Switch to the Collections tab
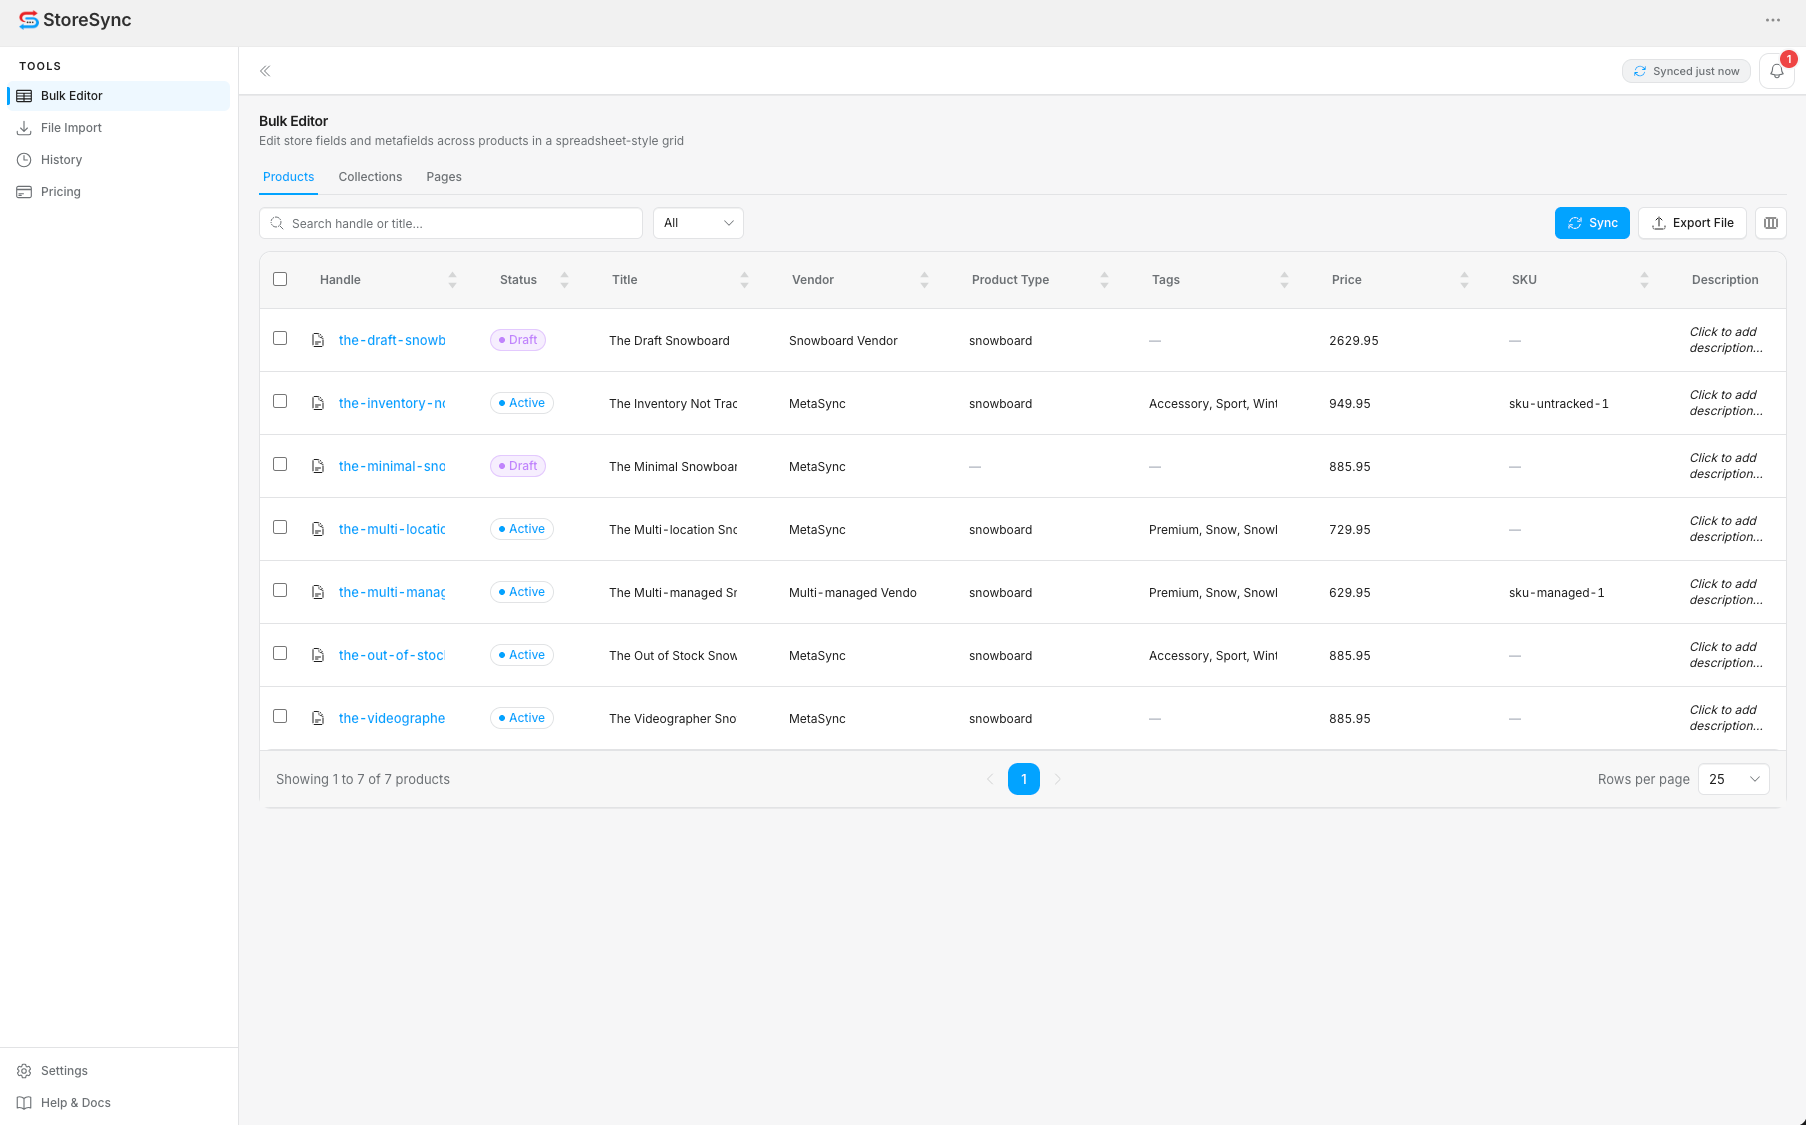This screenshot has width=1806, height=1125. (x=370, y=177)
